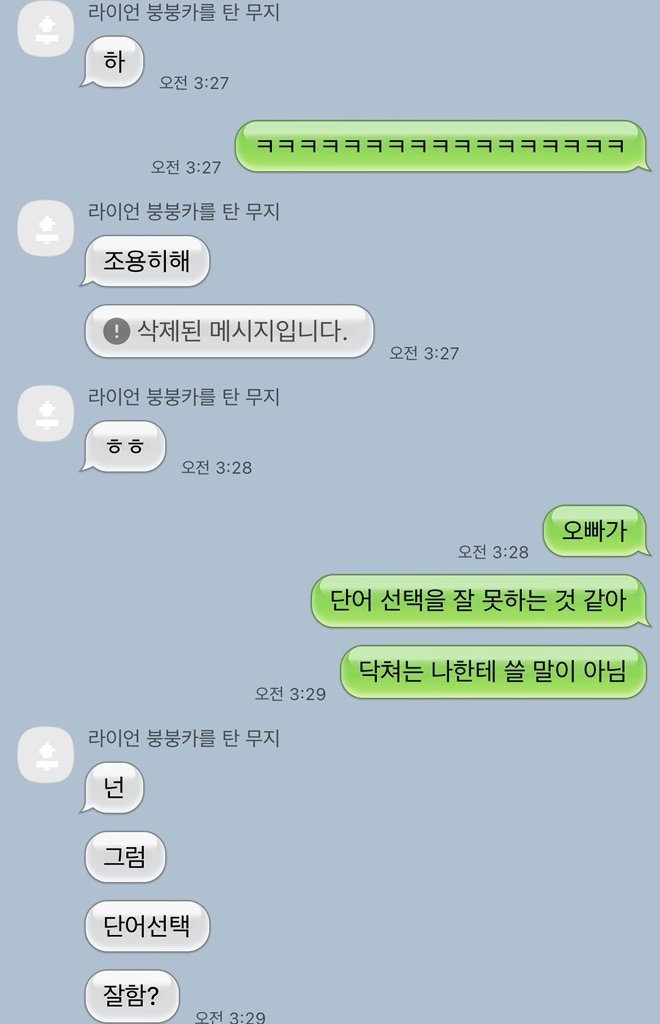Image resolution: width=660 pixels, height=1024 pixels.
Task: Tap the 'ㅎㅎ' message bubble
Action: [123, 447]
